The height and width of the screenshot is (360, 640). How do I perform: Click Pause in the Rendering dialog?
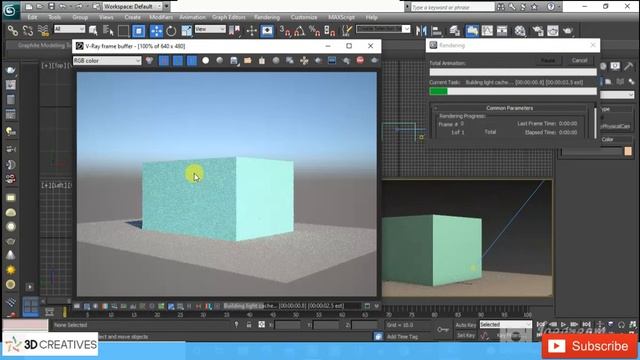click(548, 60)
